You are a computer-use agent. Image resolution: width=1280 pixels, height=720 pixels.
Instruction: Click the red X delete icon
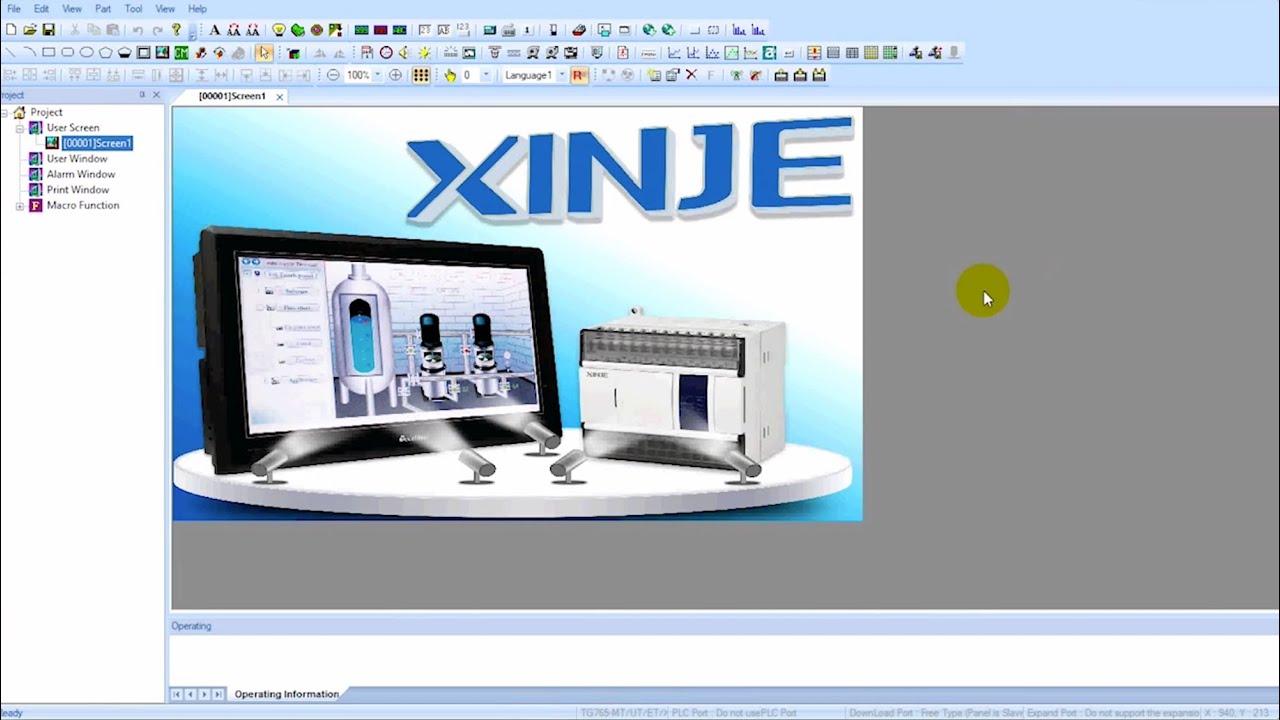(691, 75)
